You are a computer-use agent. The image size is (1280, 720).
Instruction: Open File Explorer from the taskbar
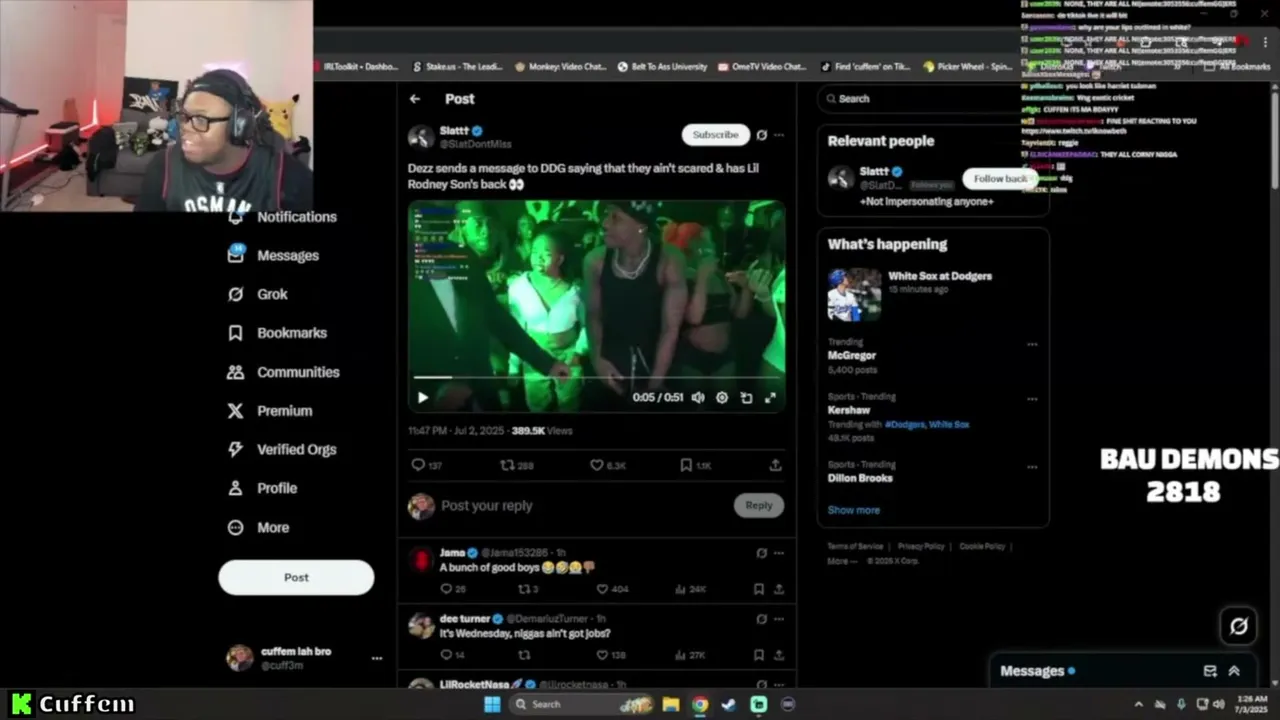coord(671,704)
